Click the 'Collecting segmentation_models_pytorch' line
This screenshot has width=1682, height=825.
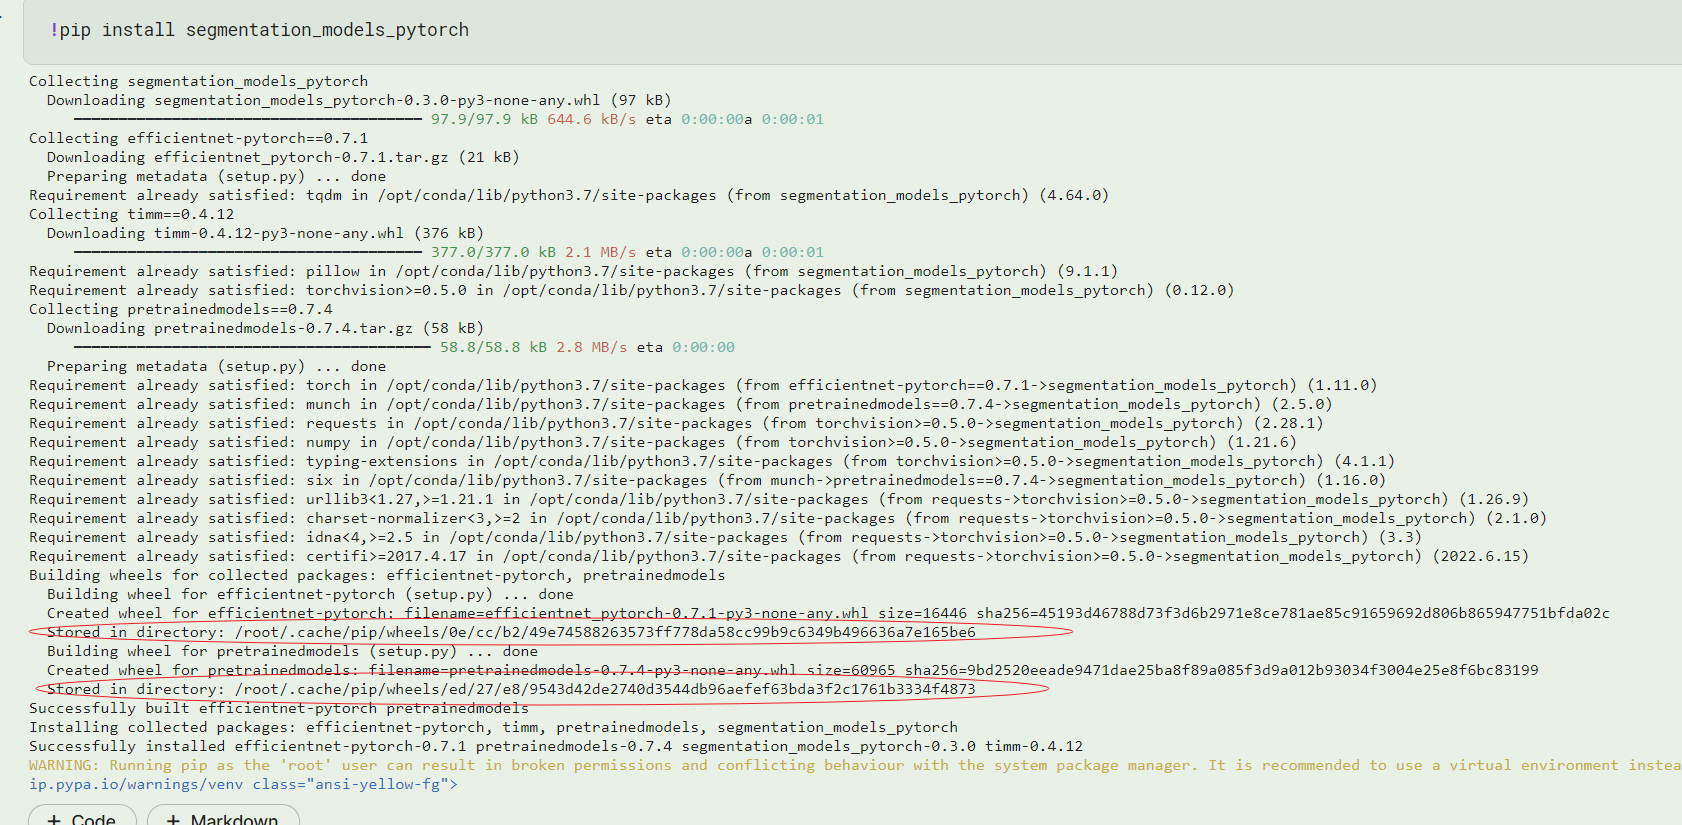(x=198, y=81)
